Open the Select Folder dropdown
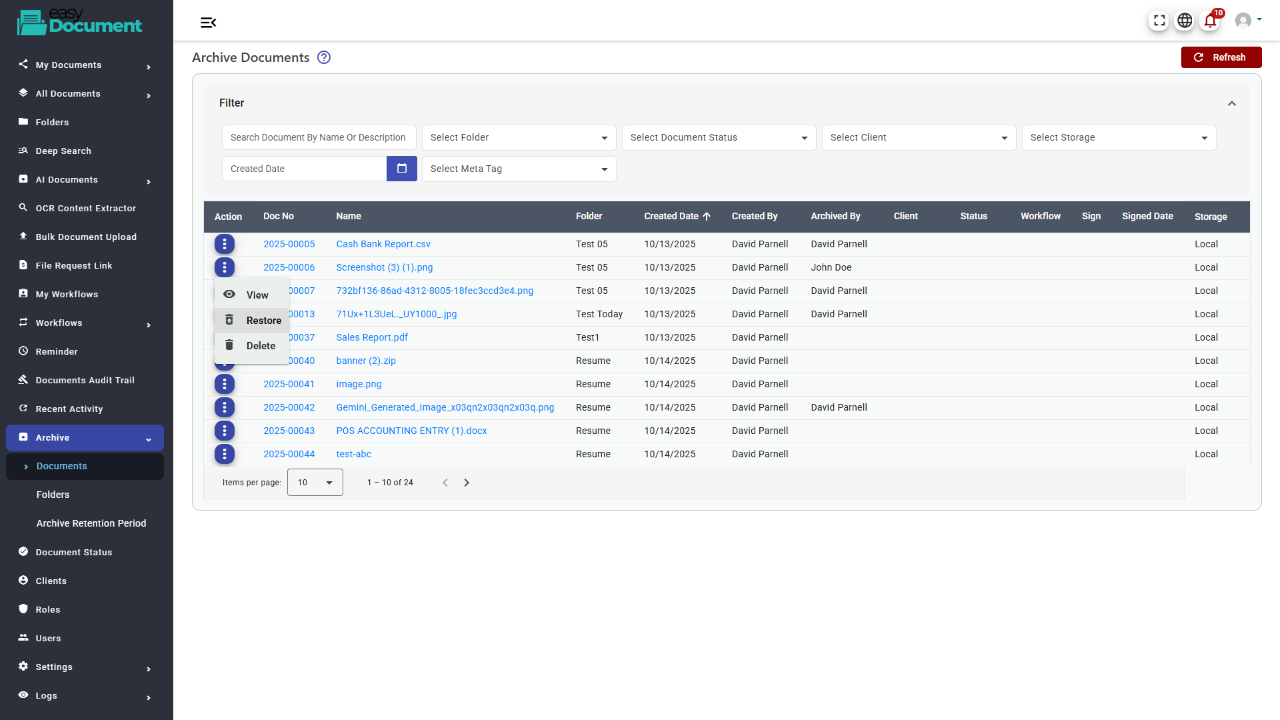 [x=519, y=138]
